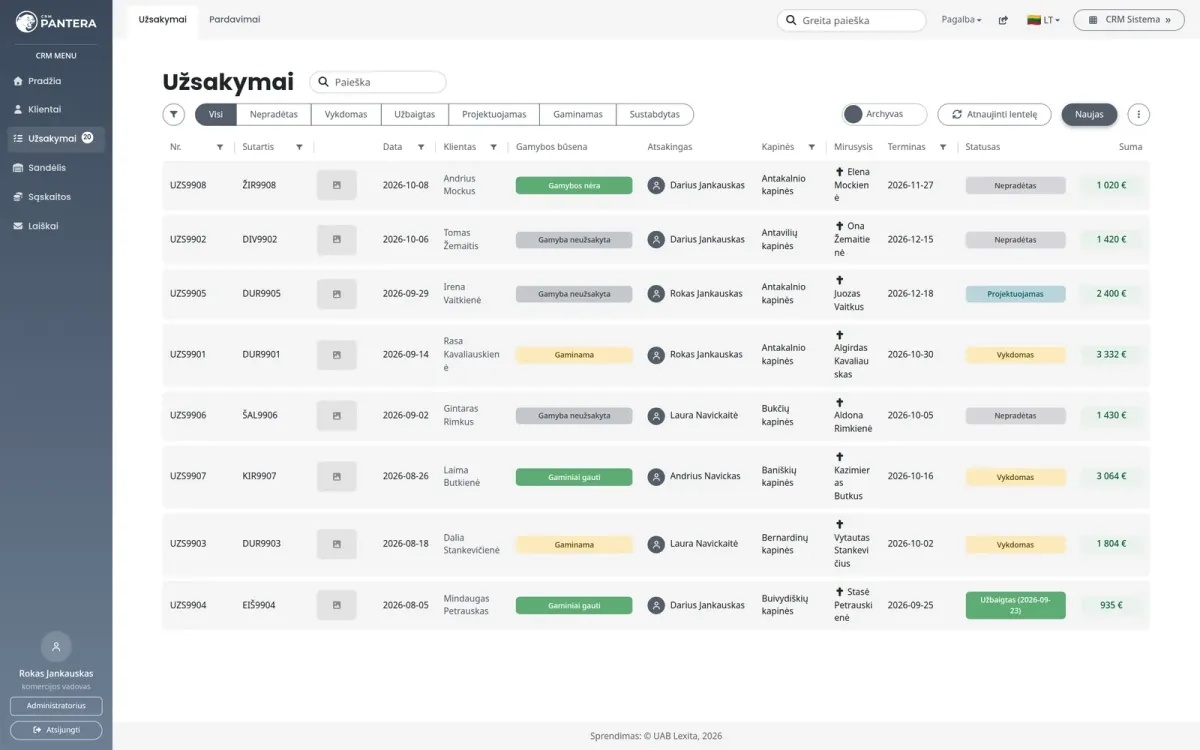Open image for order UZS9905
The width and height of the screenshot is (1200, 750).
click(337, 294)
